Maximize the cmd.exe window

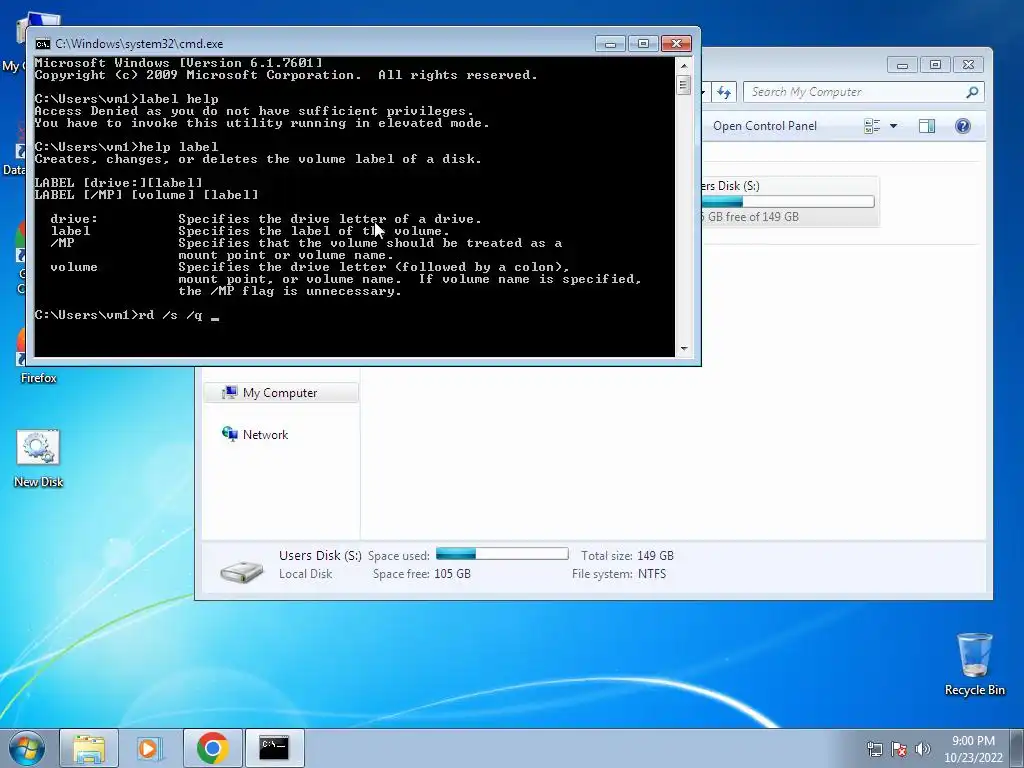[x=643, y=44]
